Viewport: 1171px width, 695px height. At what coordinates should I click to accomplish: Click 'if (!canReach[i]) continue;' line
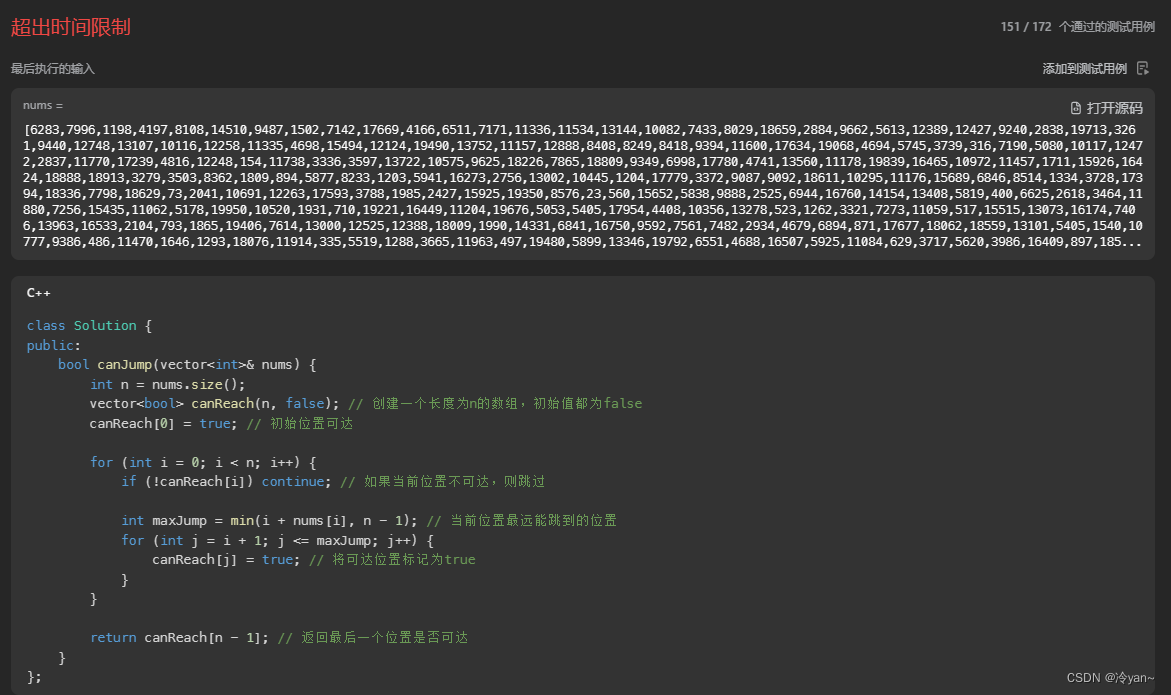333,481
